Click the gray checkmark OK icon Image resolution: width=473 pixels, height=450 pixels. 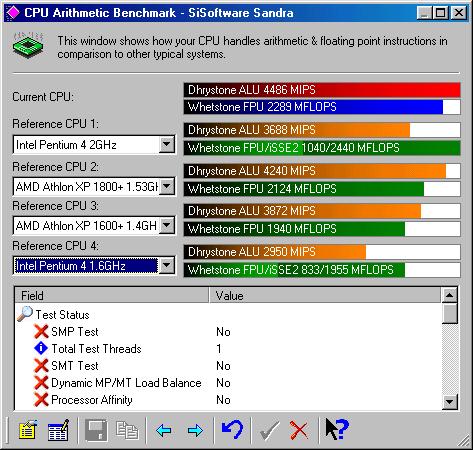point(269,430)
